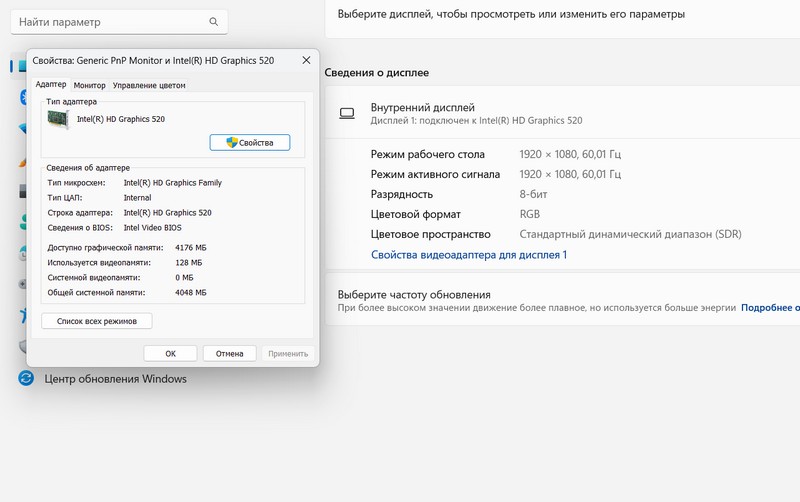The width and height of the screenshot is (800, 502).
Task: Click the Внутренний дисплей heading
Action: coord(422,107)
